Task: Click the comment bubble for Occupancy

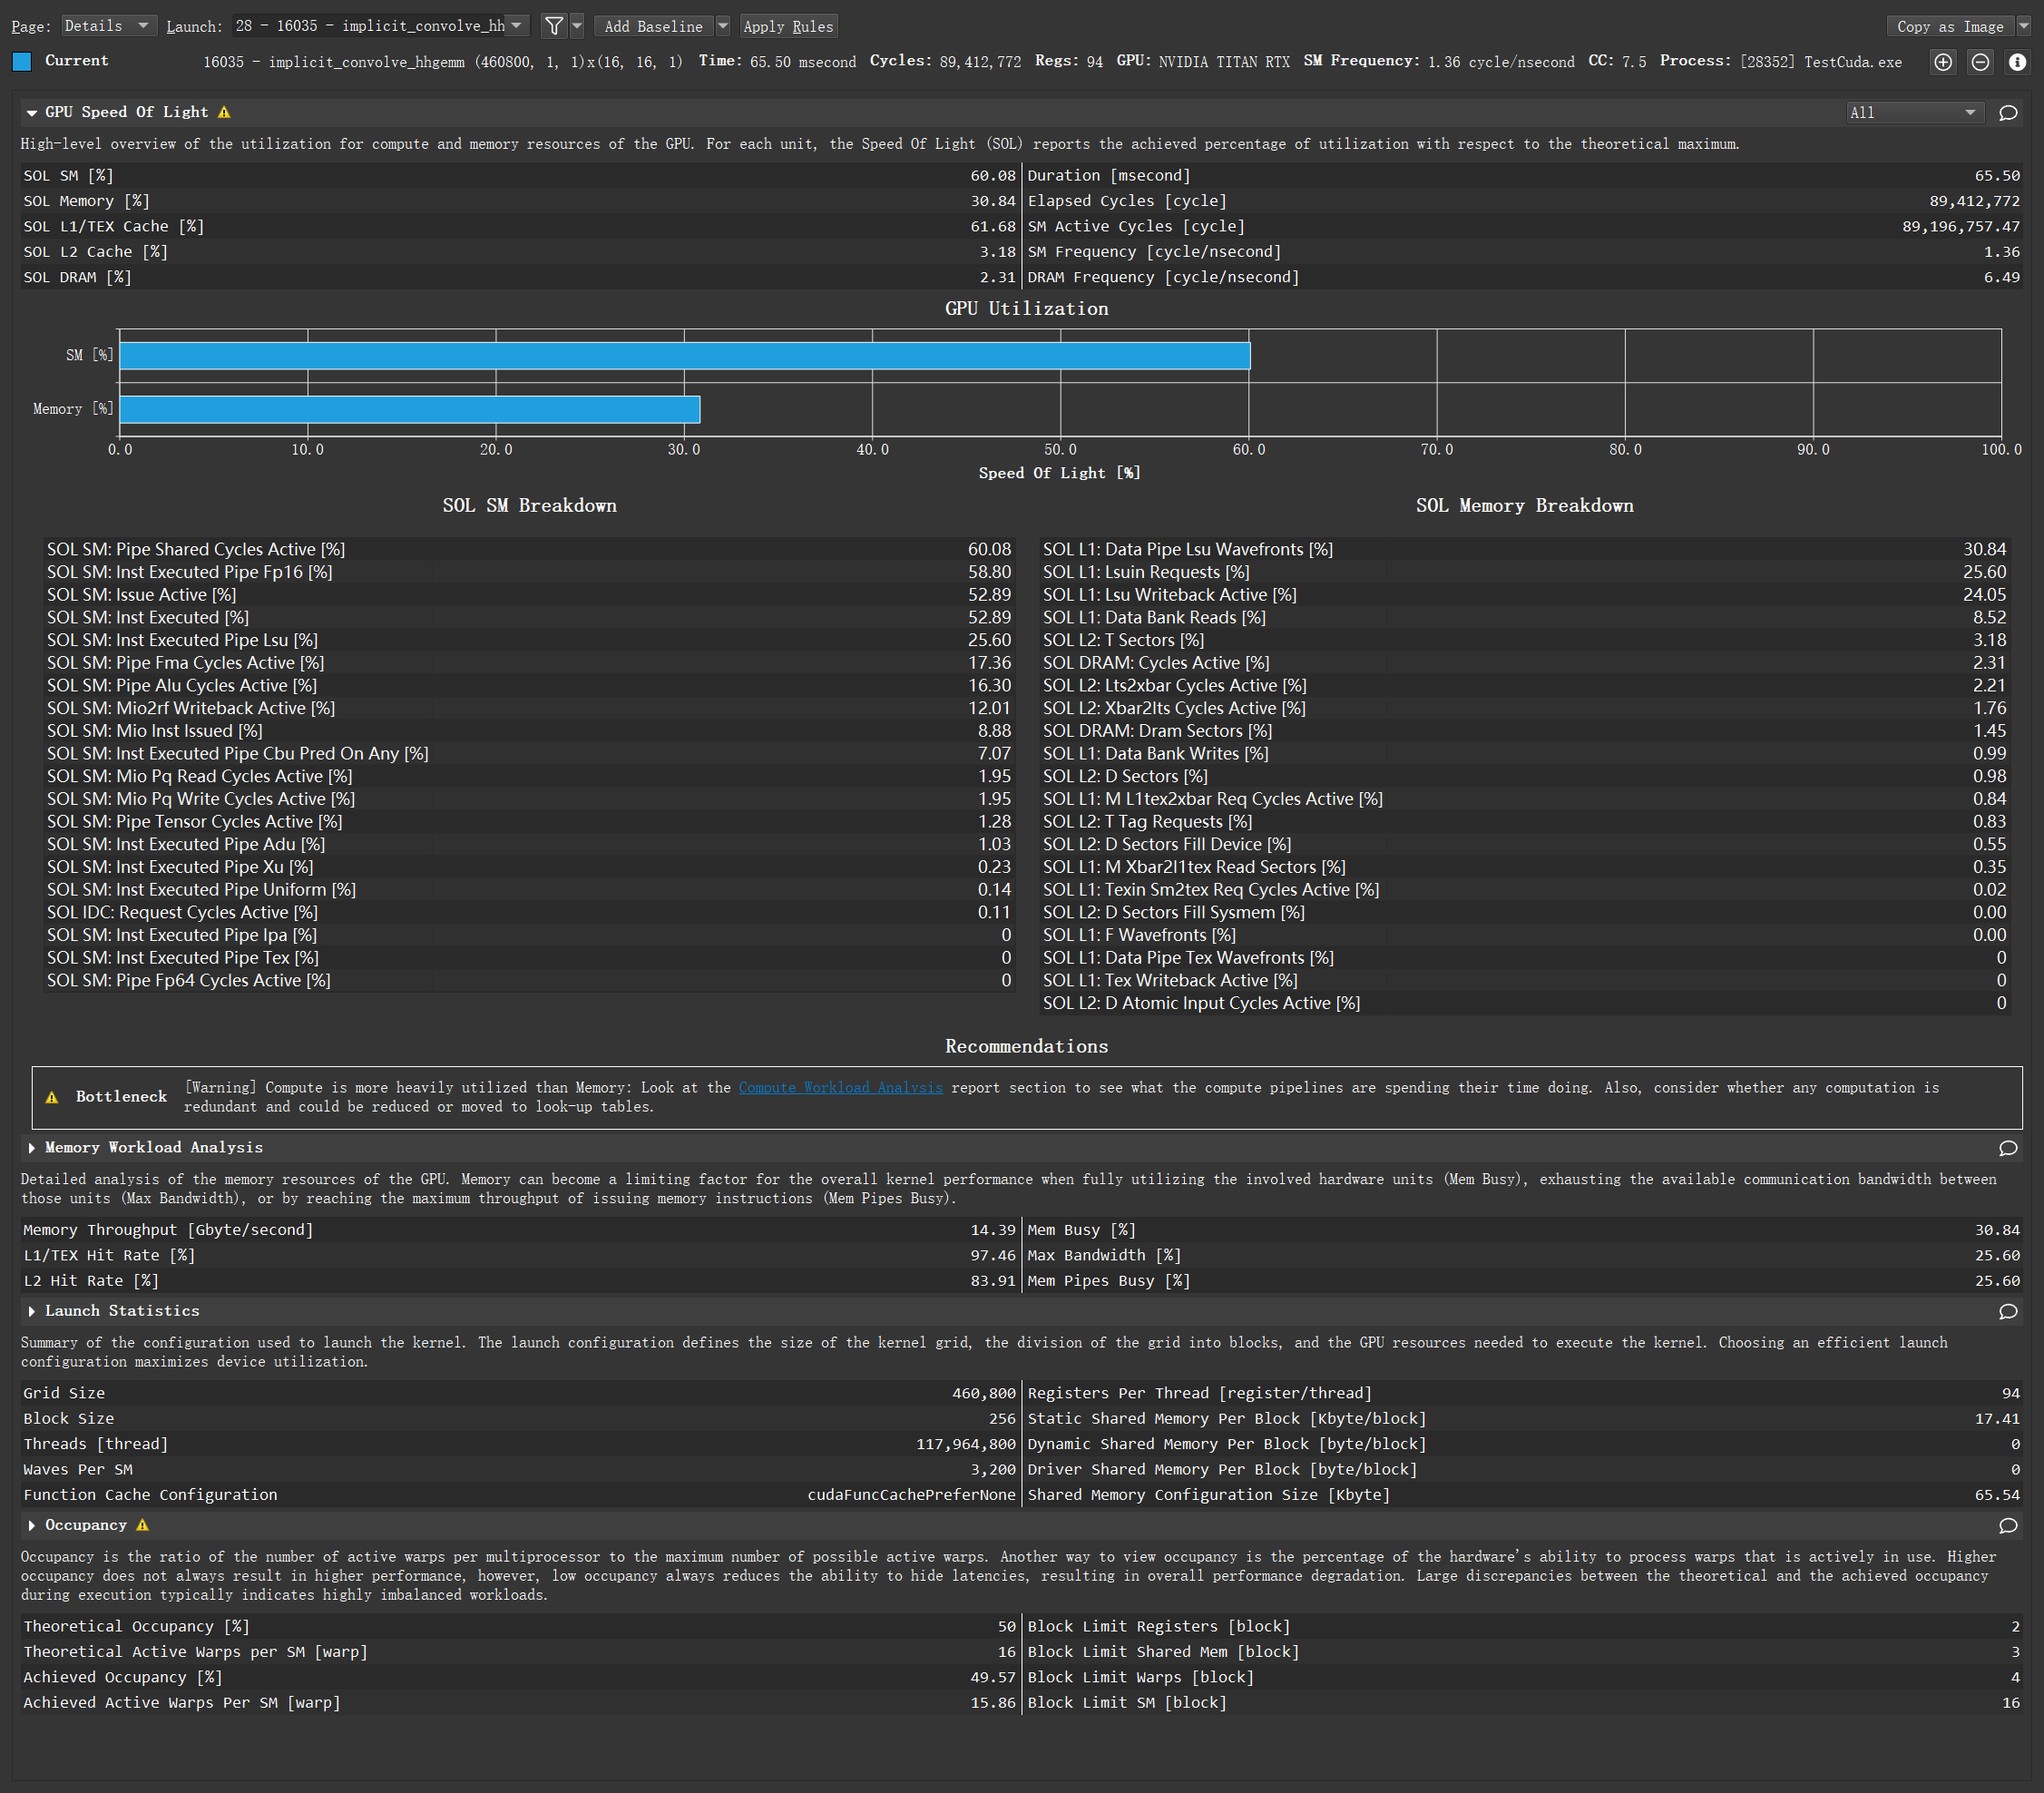Action: pos(2008,1527)
